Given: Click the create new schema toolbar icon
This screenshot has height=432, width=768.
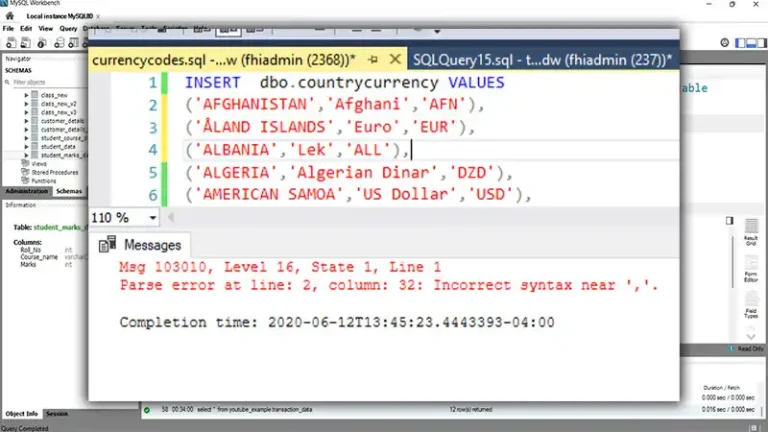Looking at the screenshot, I should point(59,43).
